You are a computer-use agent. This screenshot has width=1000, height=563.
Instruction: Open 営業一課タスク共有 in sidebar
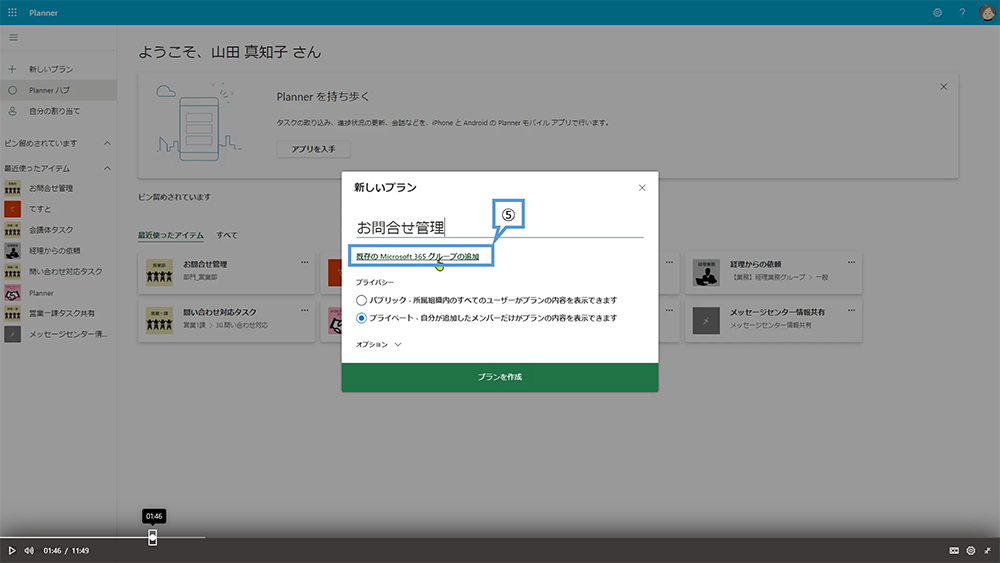coord(58,313)
